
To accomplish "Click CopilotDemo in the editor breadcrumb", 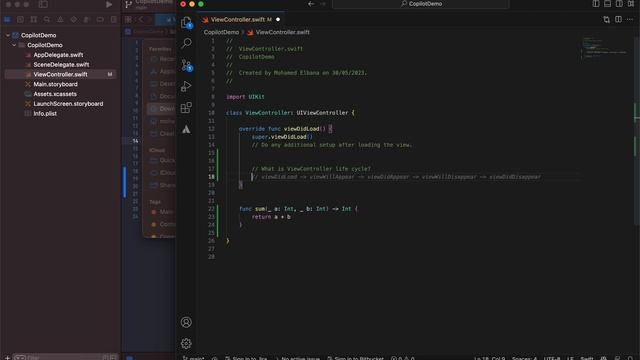I will [x=221, y=32].
